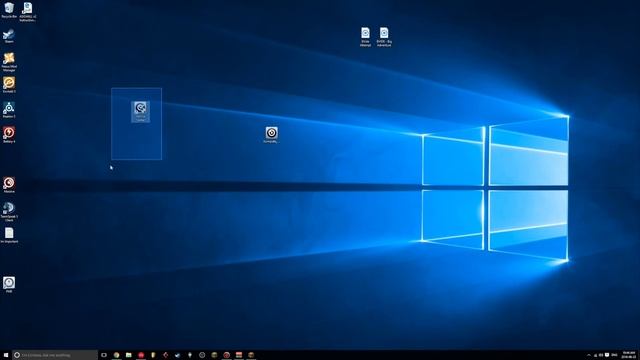640x360 pixels.
Task: Open the taskbar clock and date
Action: [629, 355]
